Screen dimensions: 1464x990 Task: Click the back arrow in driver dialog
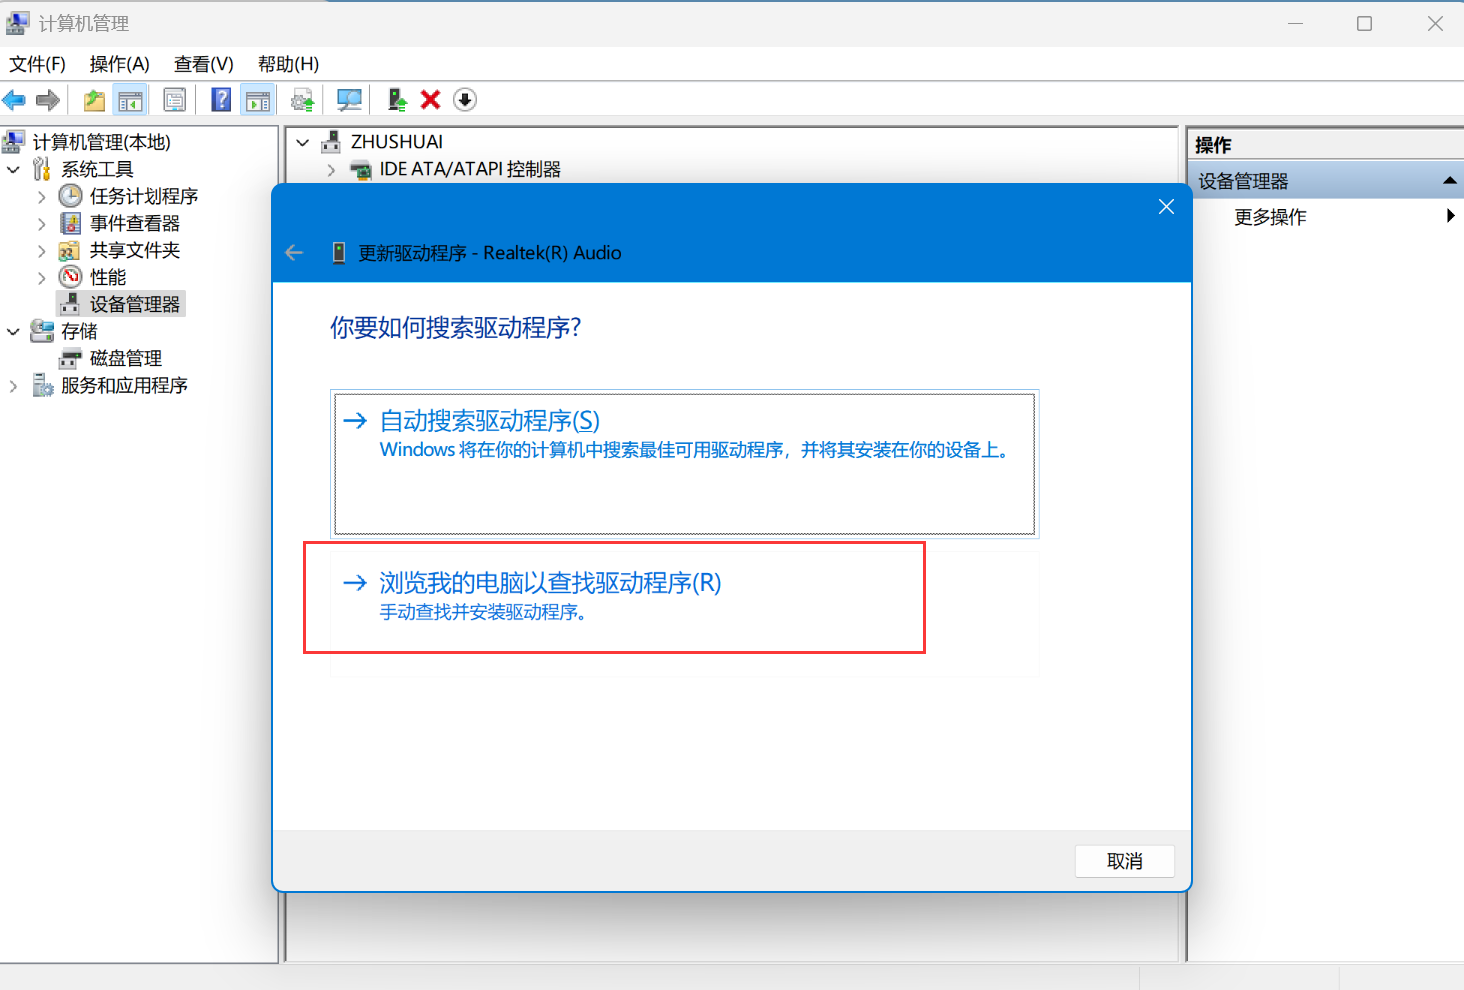pos(294,253)
